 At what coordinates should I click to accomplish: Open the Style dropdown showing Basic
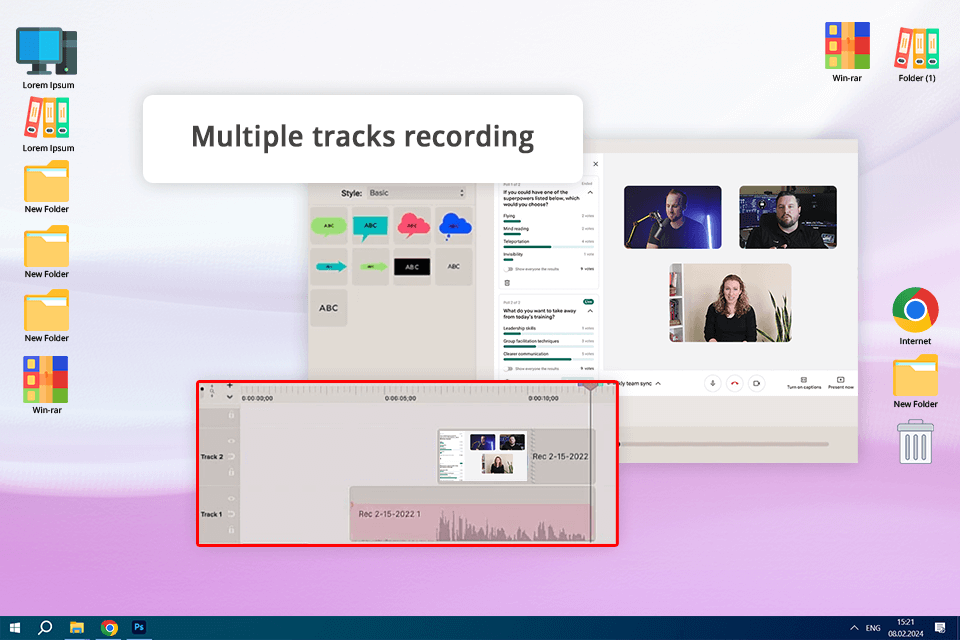(x=416, y=193)
